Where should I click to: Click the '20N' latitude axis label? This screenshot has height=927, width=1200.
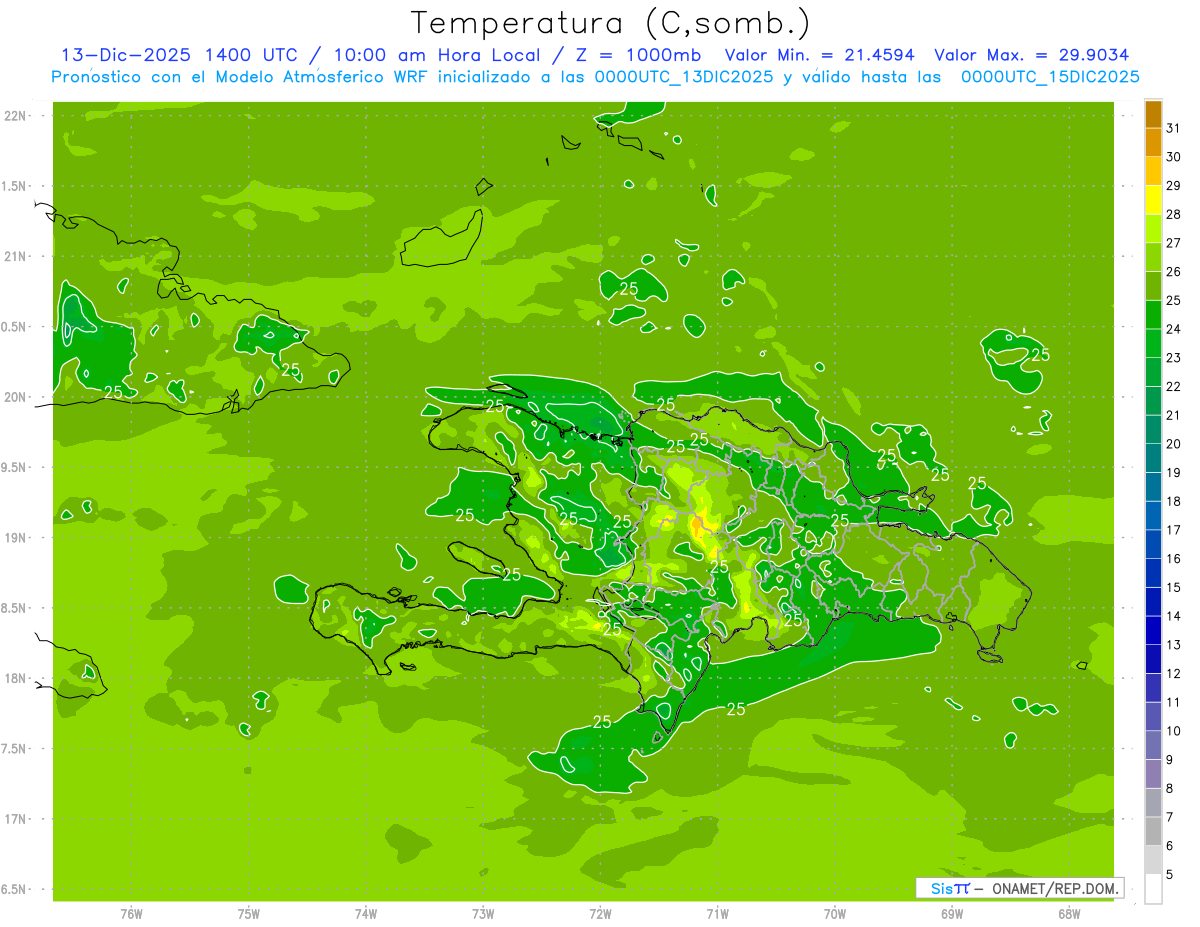pyautogui.click(x=15, y=397)
